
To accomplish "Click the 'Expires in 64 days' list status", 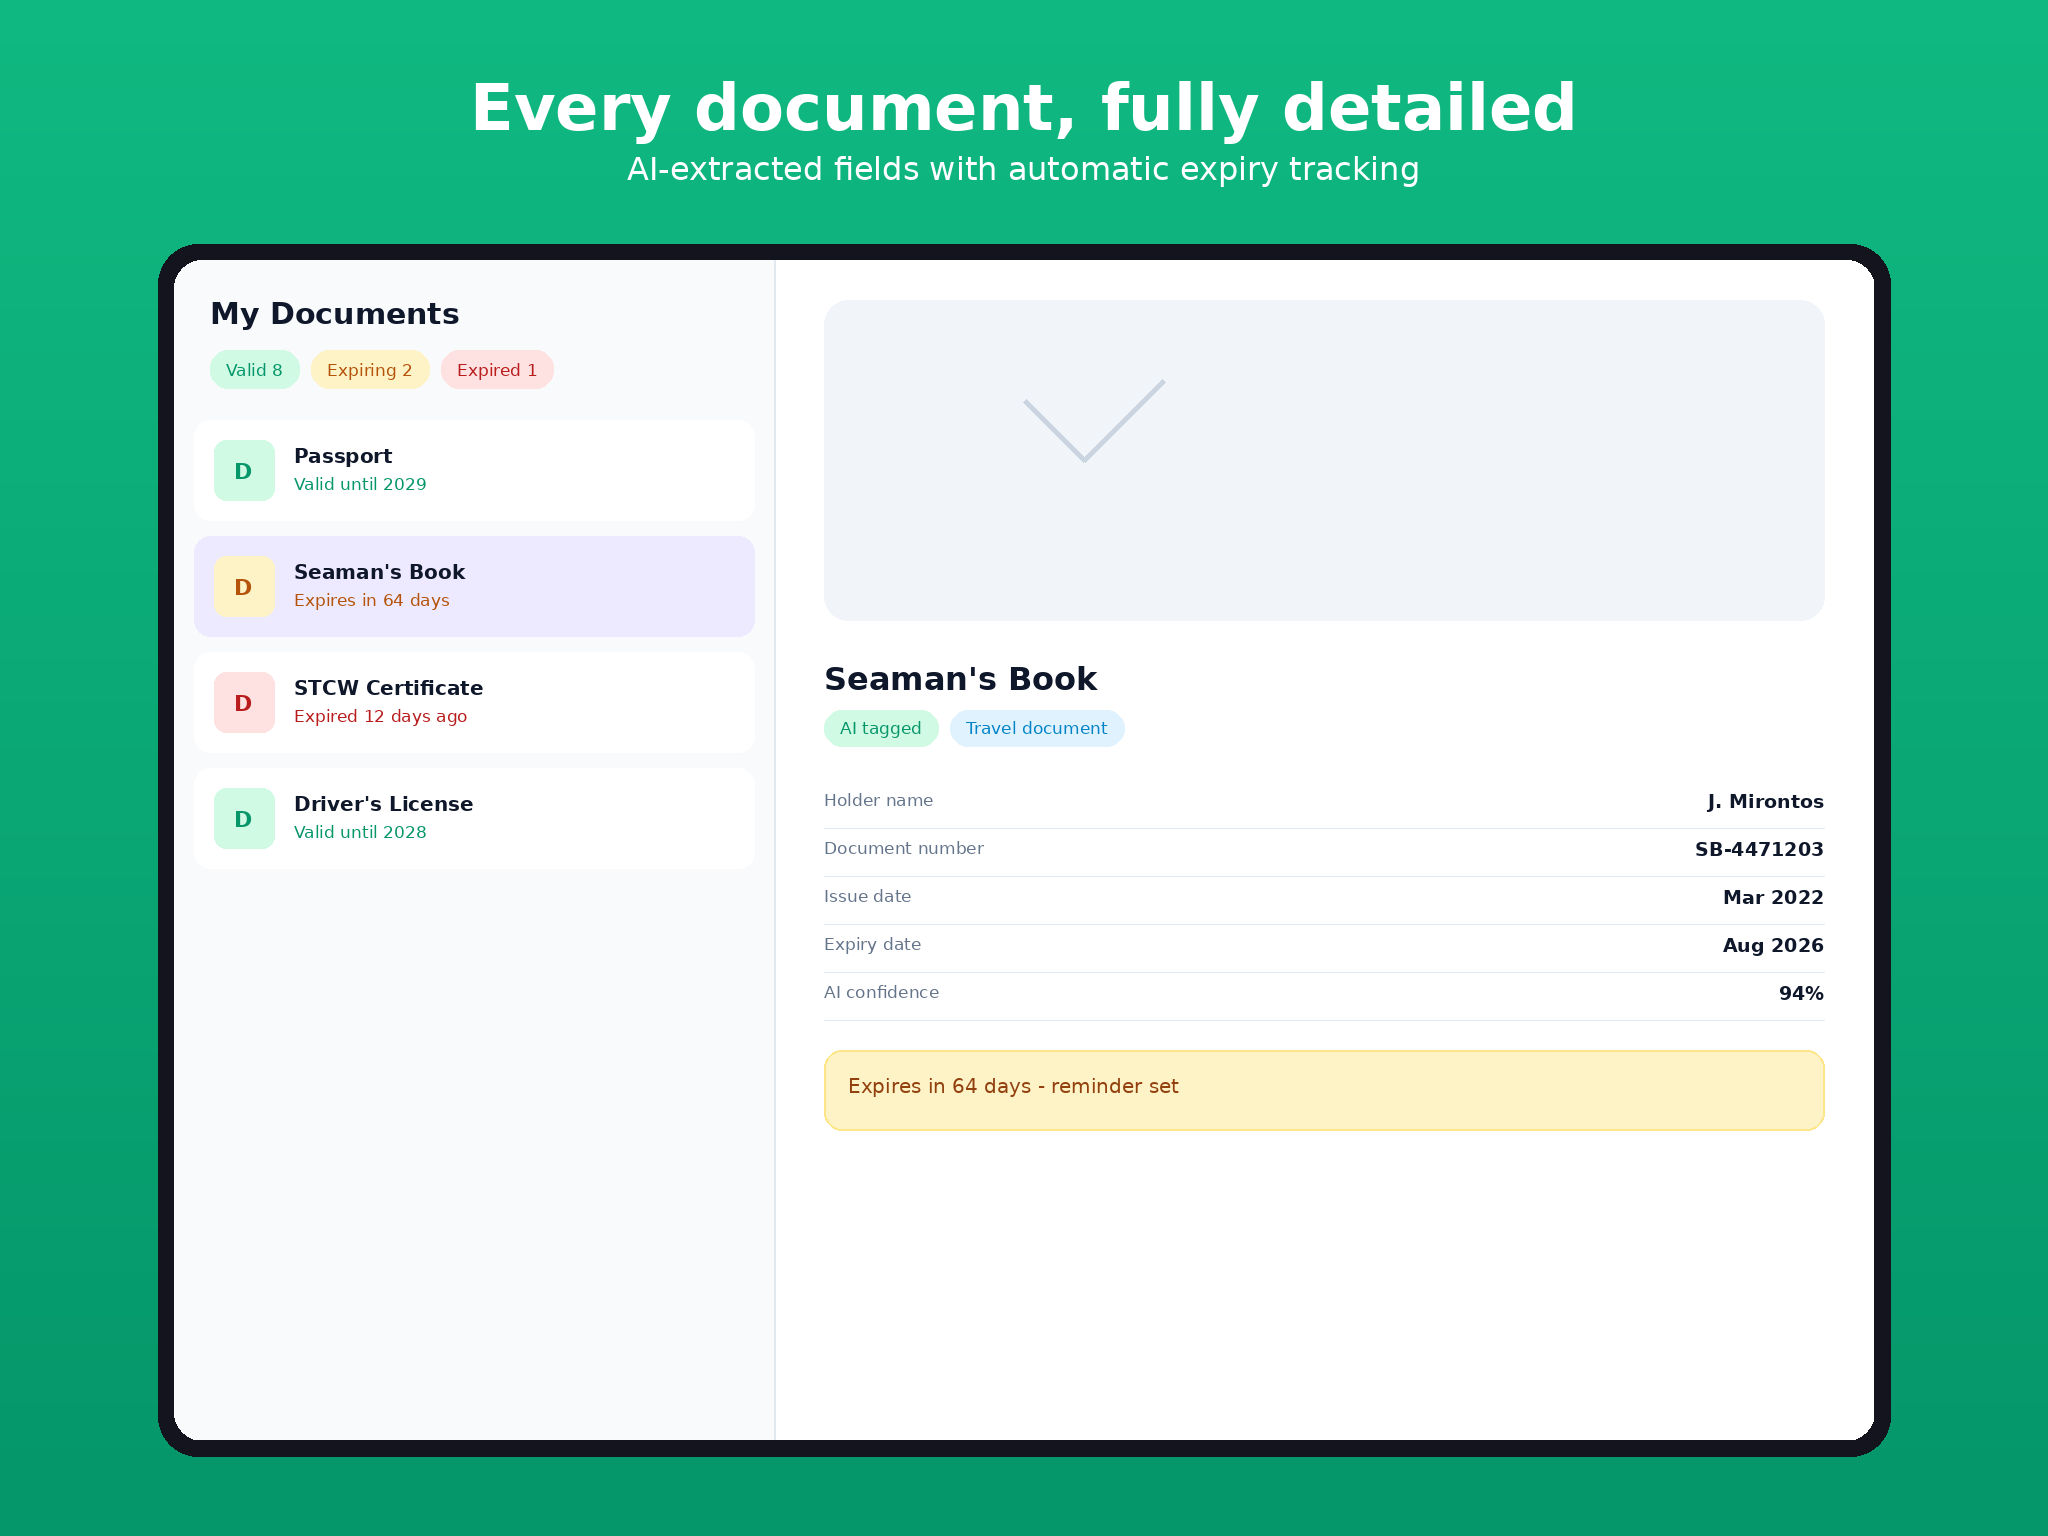I will pyautogui.click(x=372, y=600).
